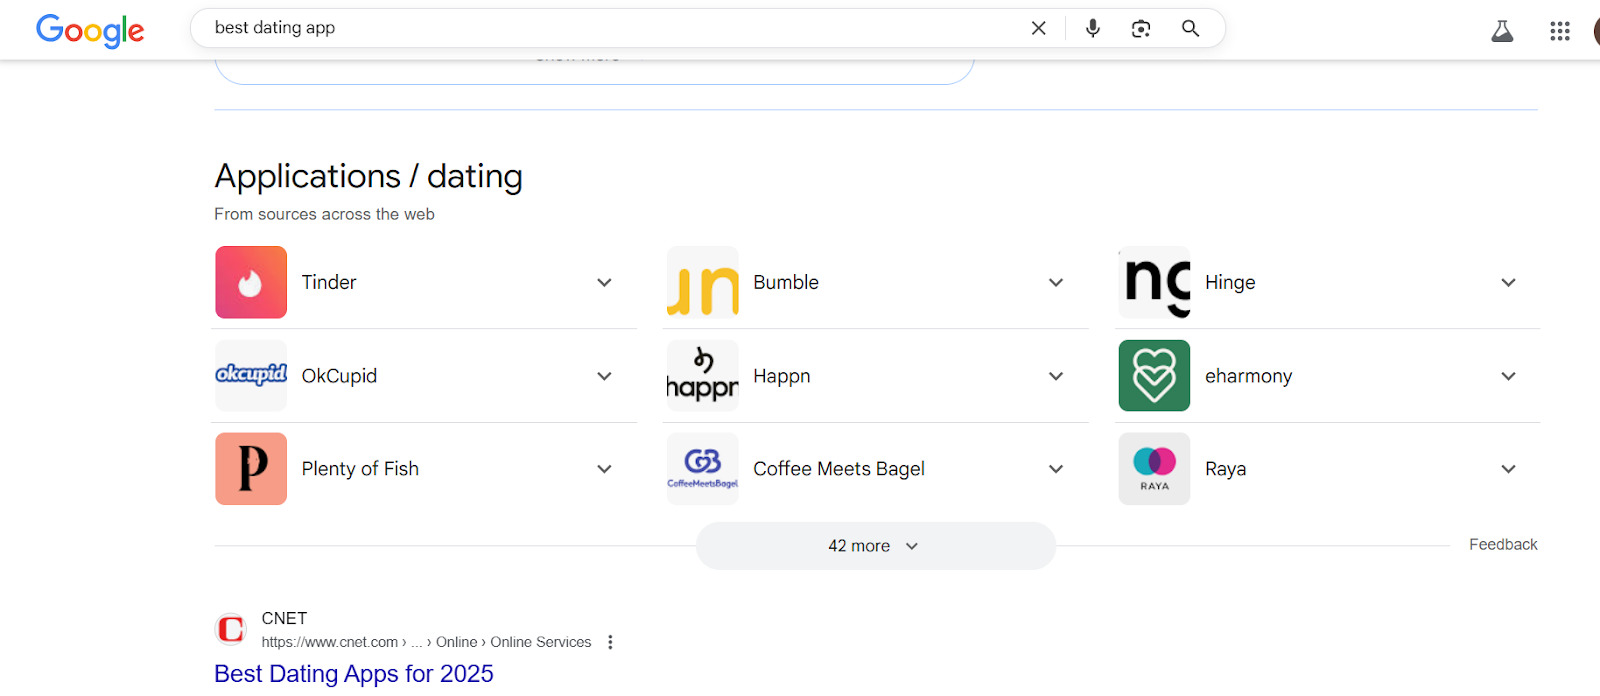Click into the search input field

(x=615, y=28)
